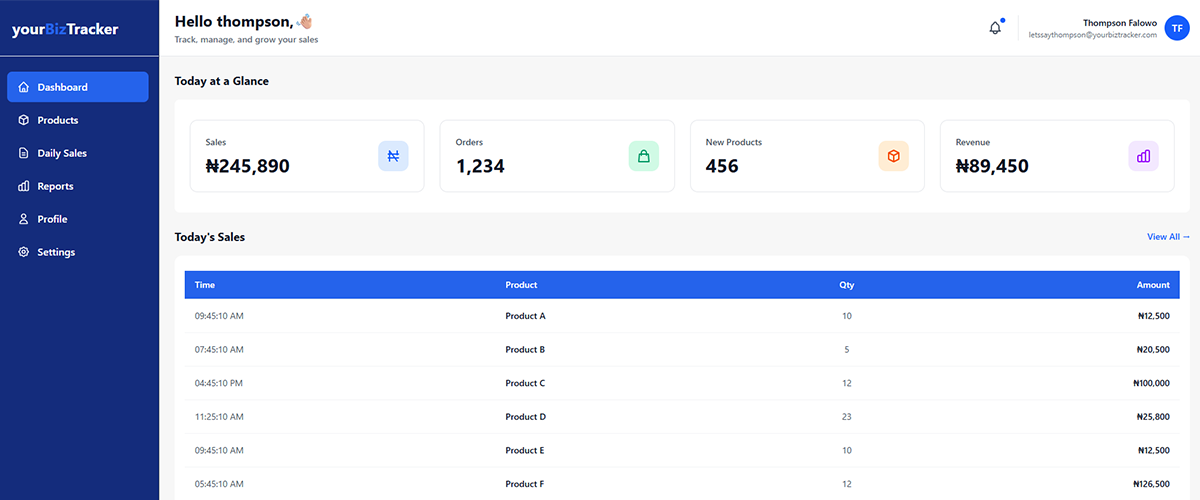Click the purple chart icon on Revenue card
This screenshot has width=1200, height=500.
(1143, 156)
